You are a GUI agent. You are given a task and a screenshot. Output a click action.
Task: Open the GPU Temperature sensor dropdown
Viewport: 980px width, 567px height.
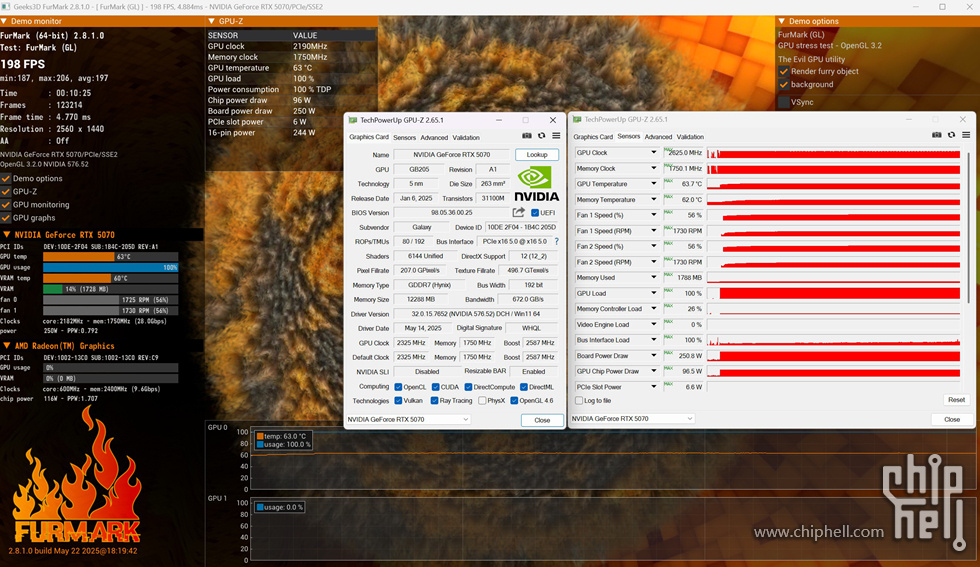pos(654,184)
